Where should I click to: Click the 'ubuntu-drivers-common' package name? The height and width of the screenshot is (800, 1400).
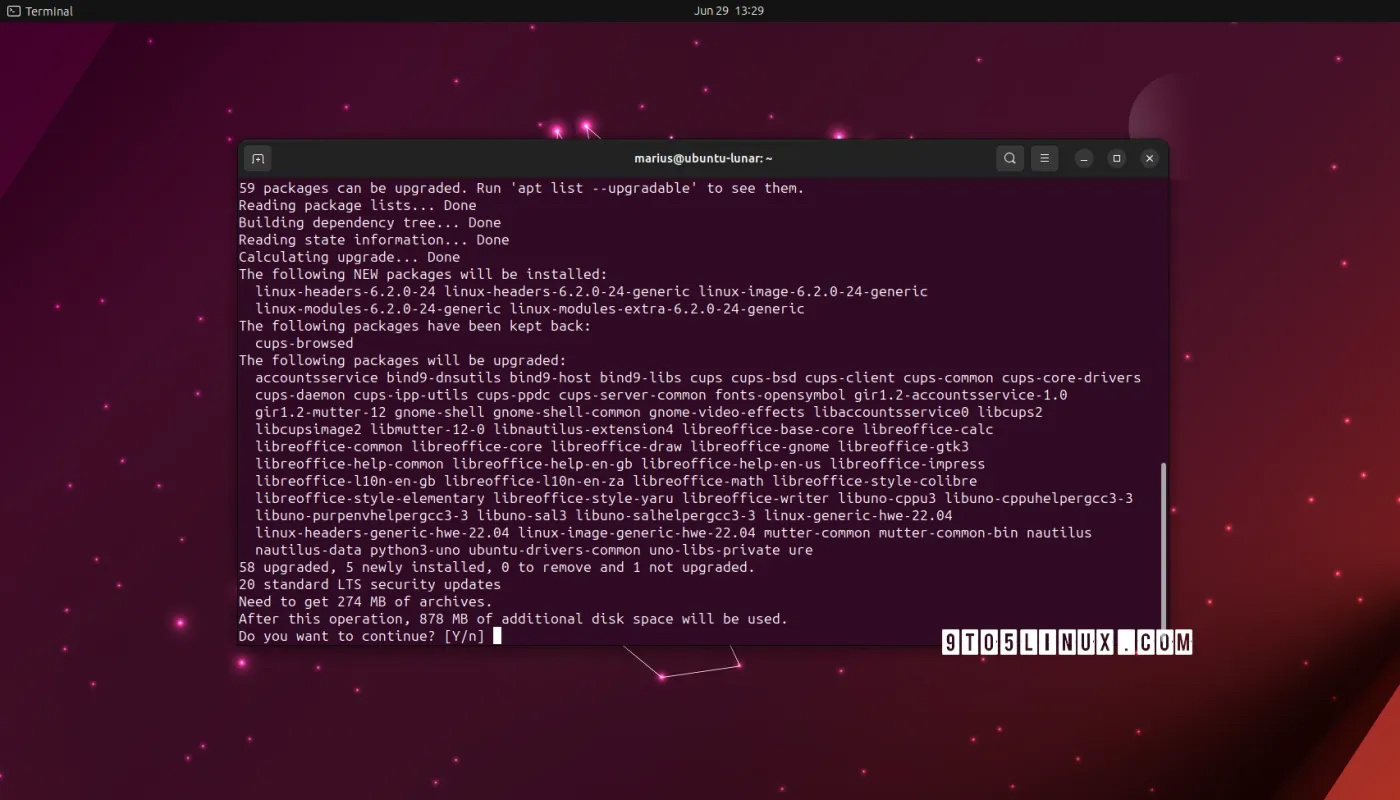pos(555,550)
